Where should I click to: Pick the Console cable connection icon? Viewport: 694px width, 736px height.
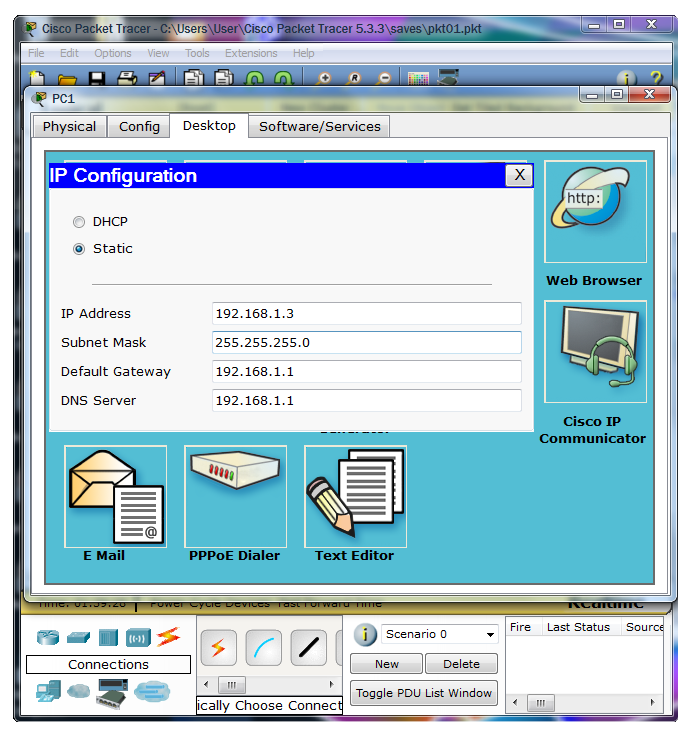tap(264, 648)
